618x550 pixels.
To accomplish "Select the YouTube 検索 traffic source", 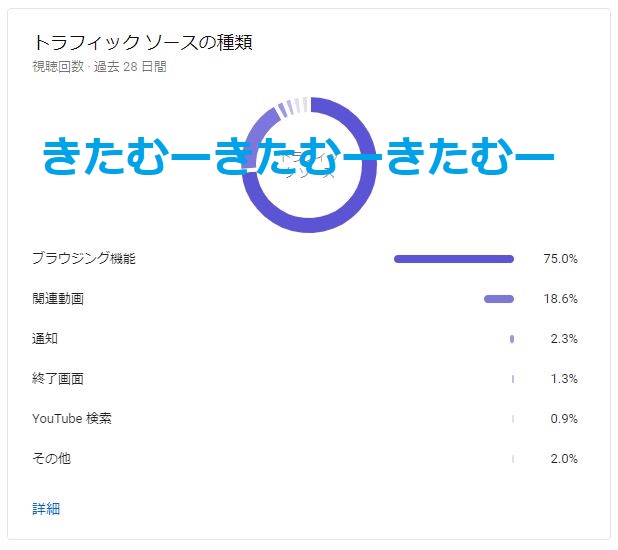I will tap(72, 419).
